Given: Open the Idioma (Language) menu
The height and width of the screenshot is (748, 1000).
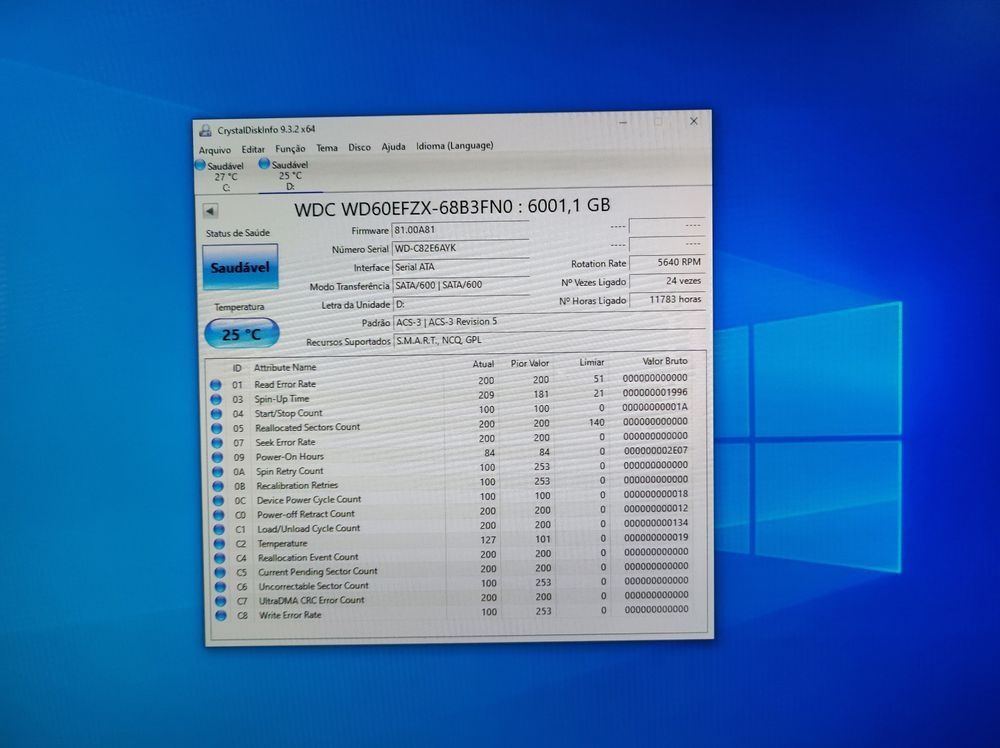Looking at the screenshot, I should tap(455, 146).
